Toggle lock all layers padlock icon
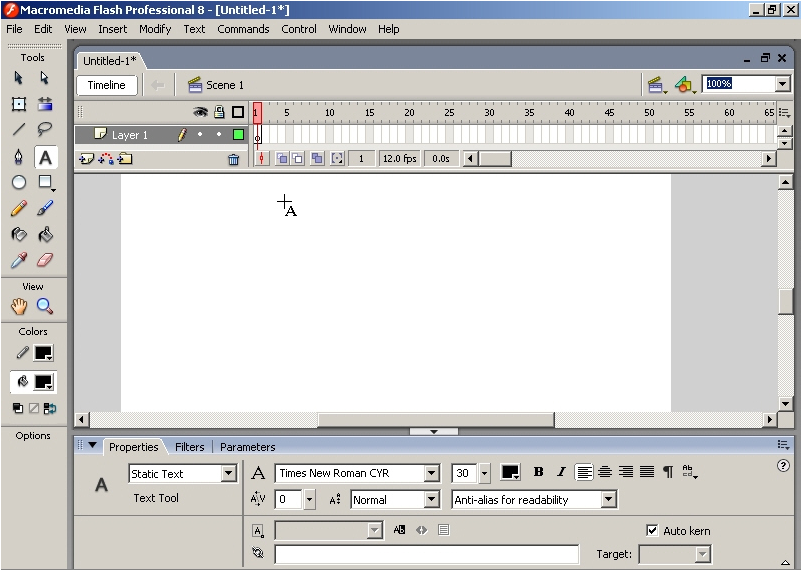805x570 pixels. 219,112
